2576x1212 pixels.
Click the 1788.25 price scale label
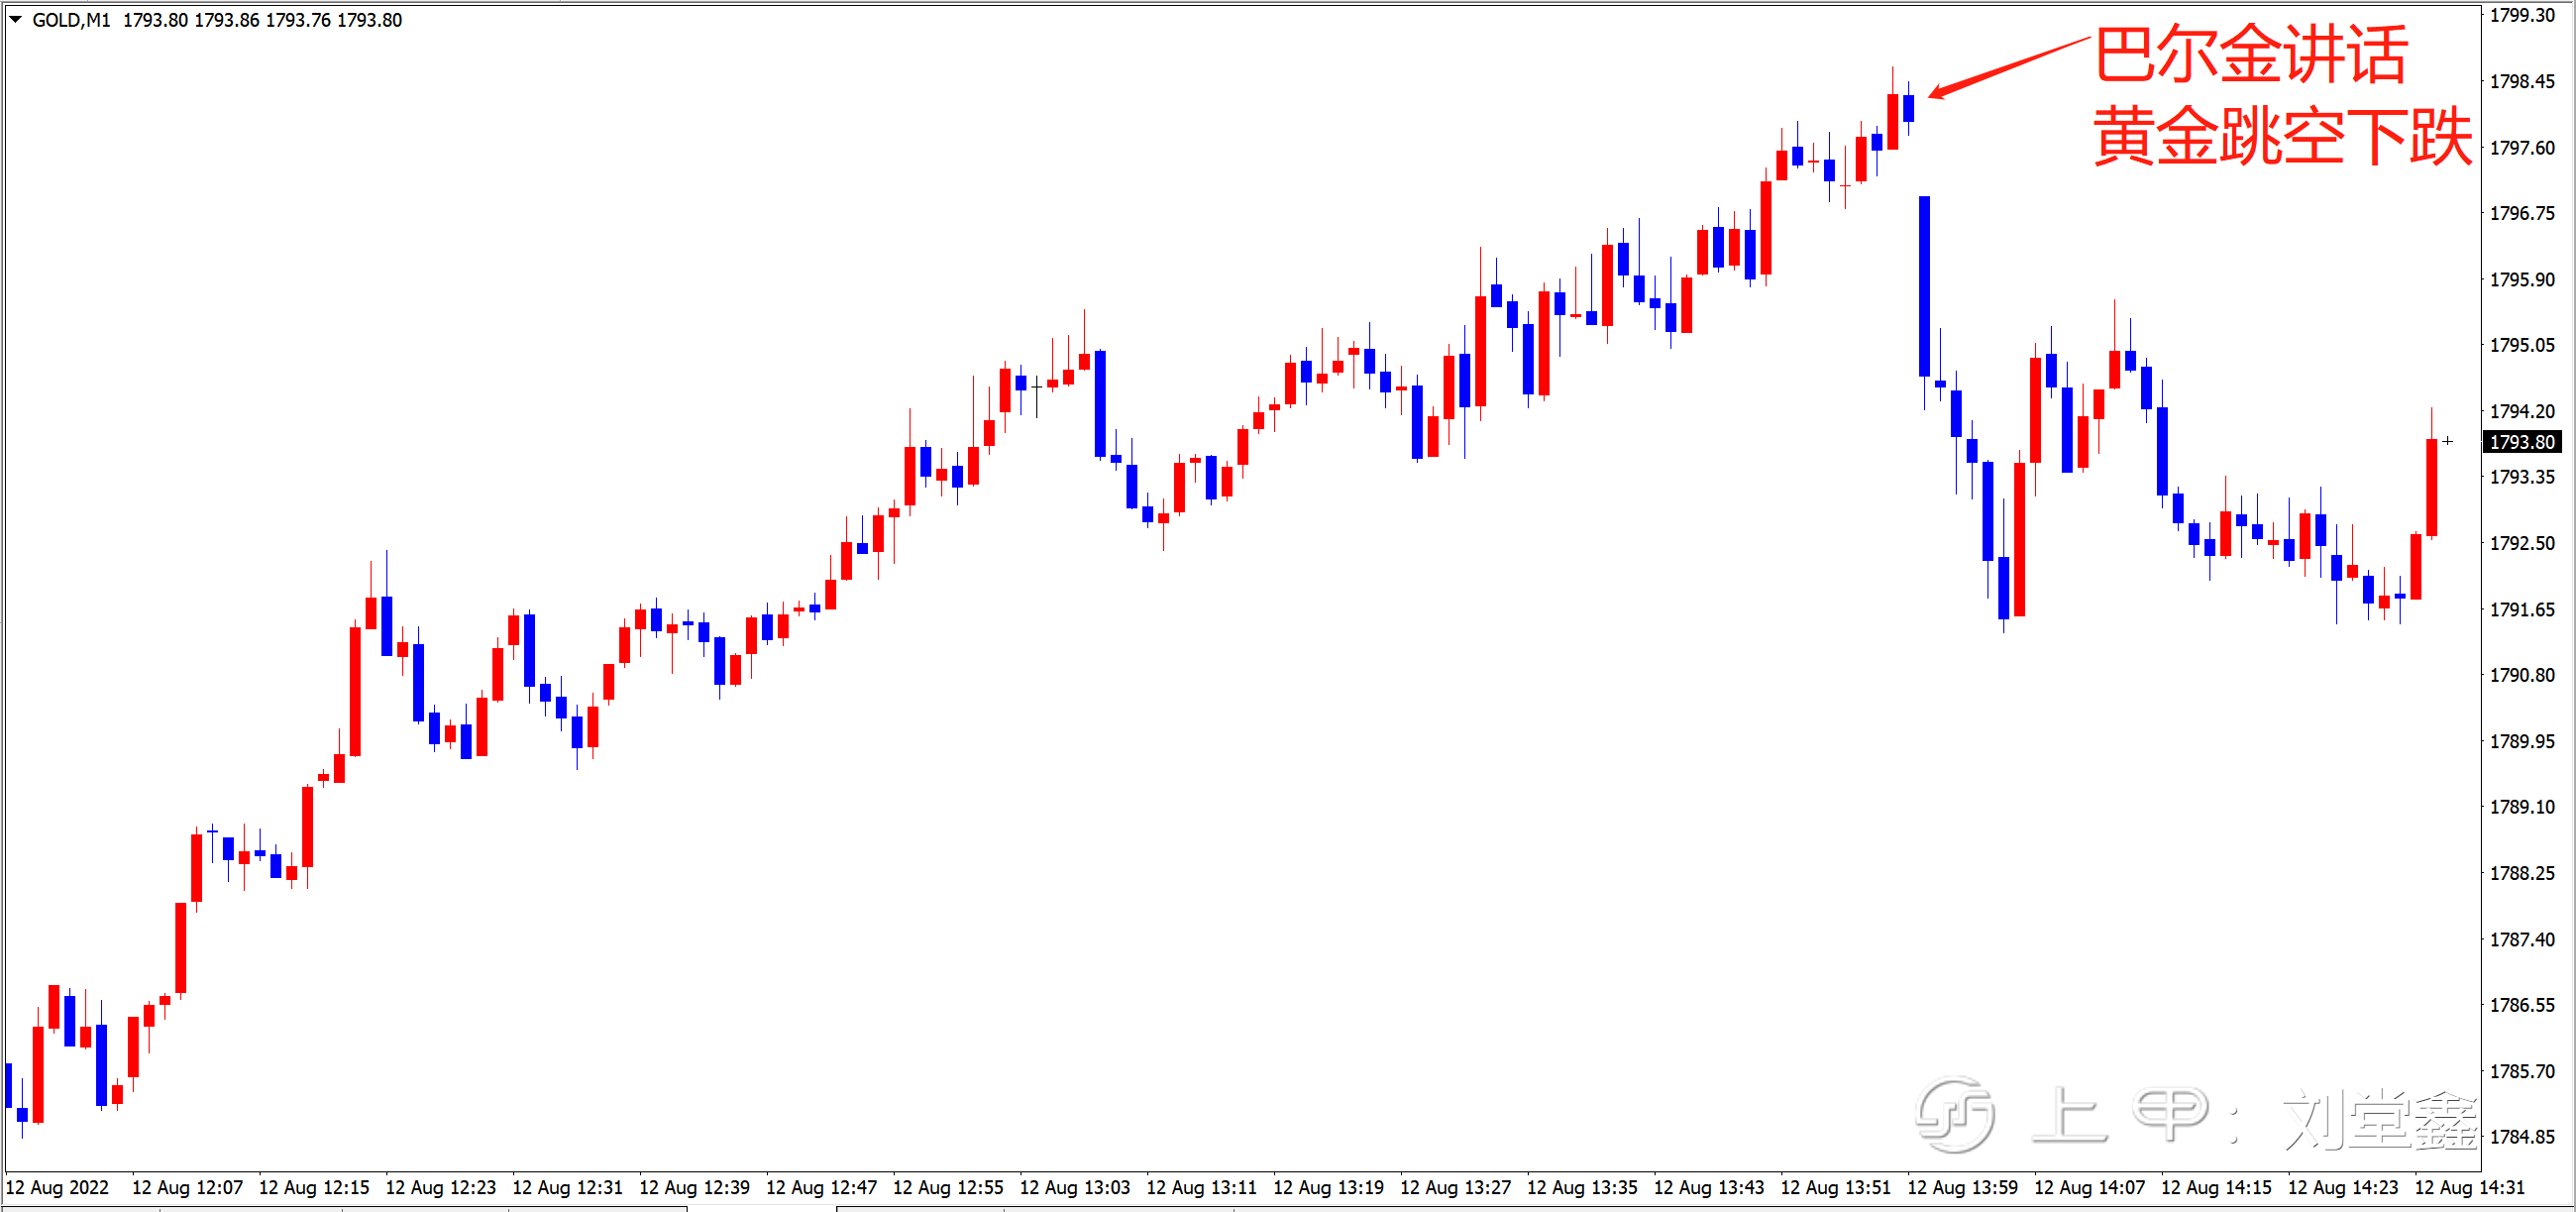click(x=2521, y=873)
